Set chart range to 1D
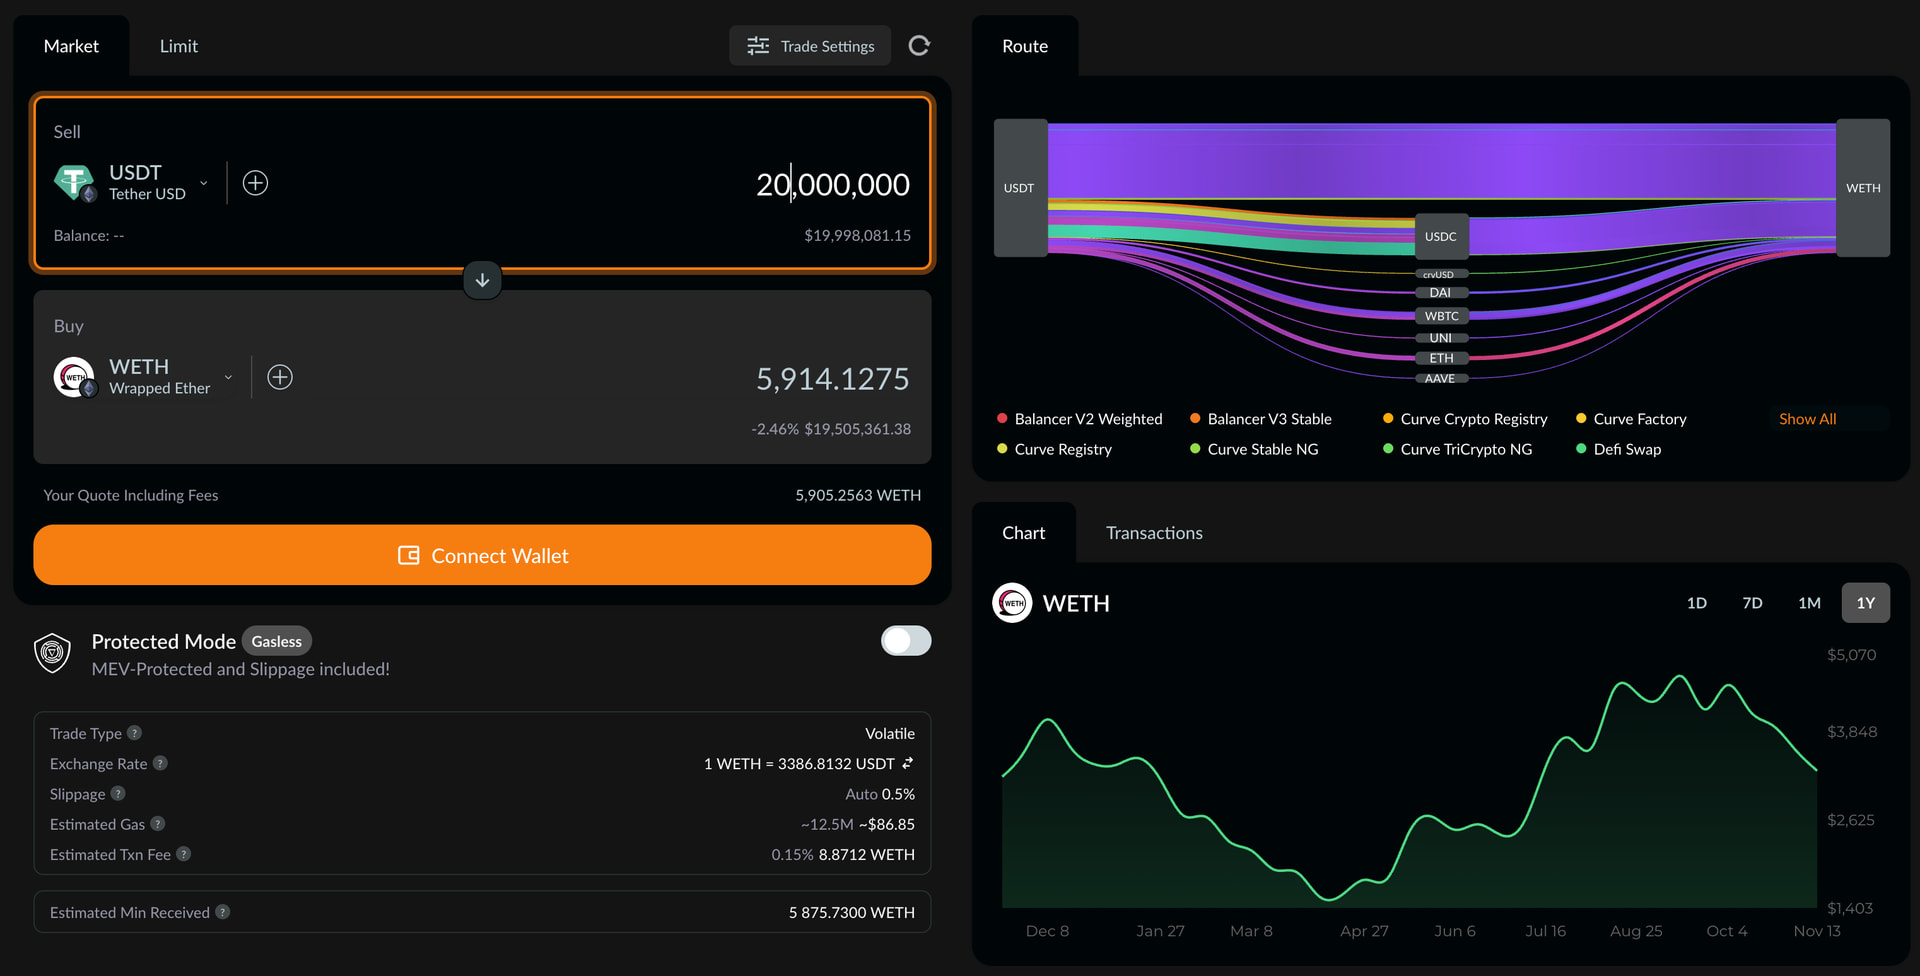The height and width of the screenshot is (976, 1920). click(1697, 603)
